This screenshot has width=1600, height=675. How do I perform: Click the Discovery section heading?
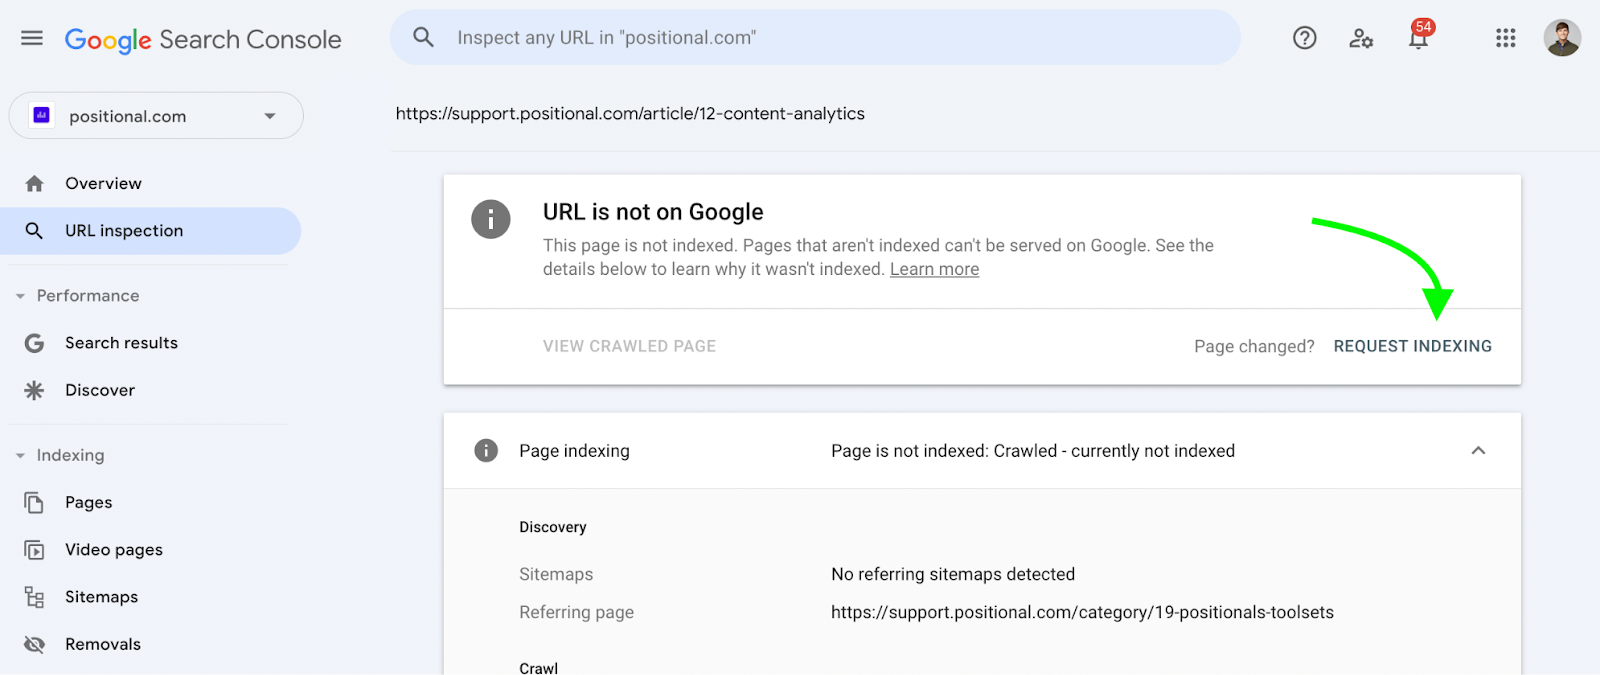point(553,527)
